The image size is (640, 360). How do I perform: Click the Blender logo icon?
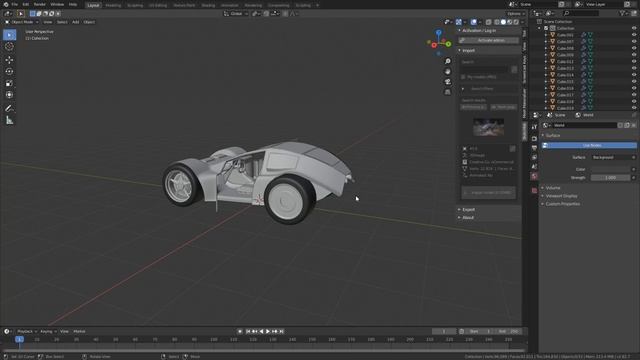point(6,4)
